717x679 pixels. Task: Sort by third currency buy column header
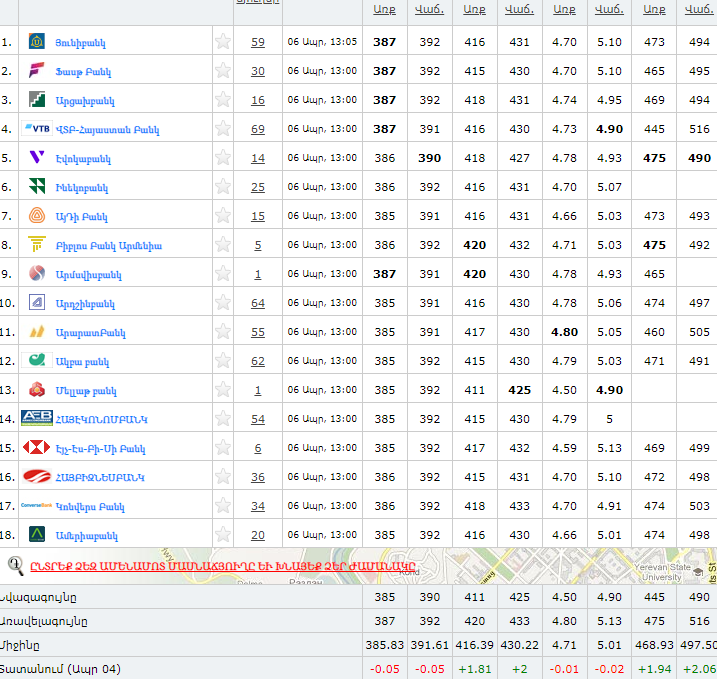[x=564, y=10]
